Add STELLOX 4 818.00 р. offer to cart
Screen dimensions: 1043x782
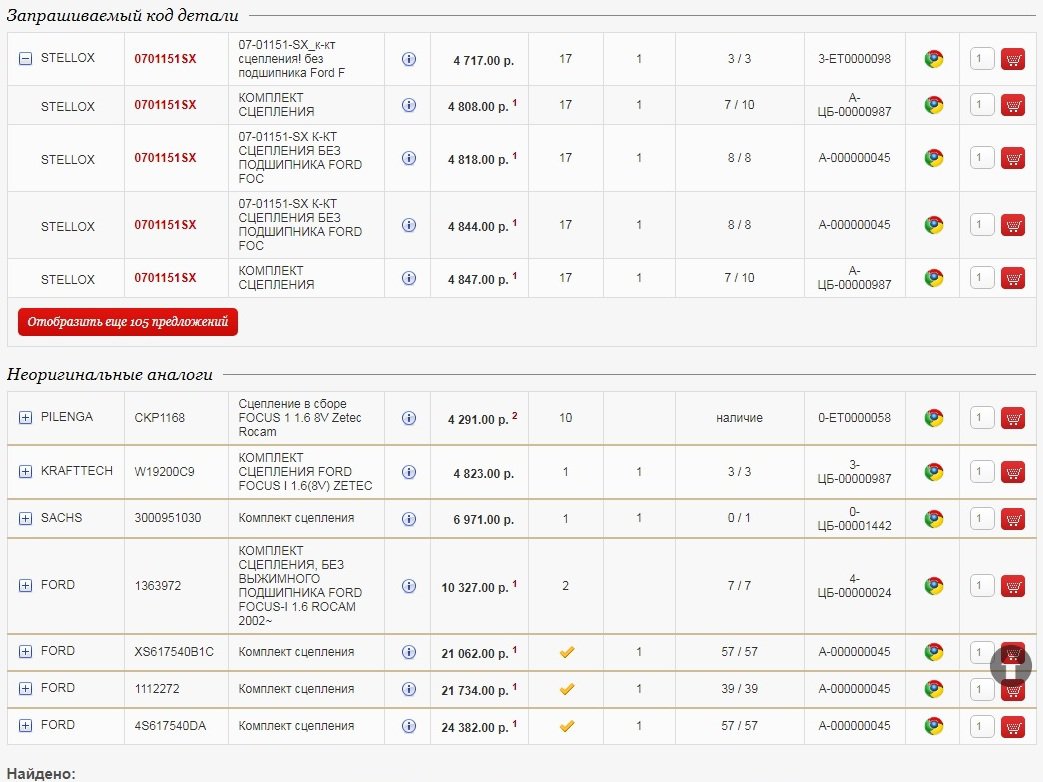click(1013, 158)
